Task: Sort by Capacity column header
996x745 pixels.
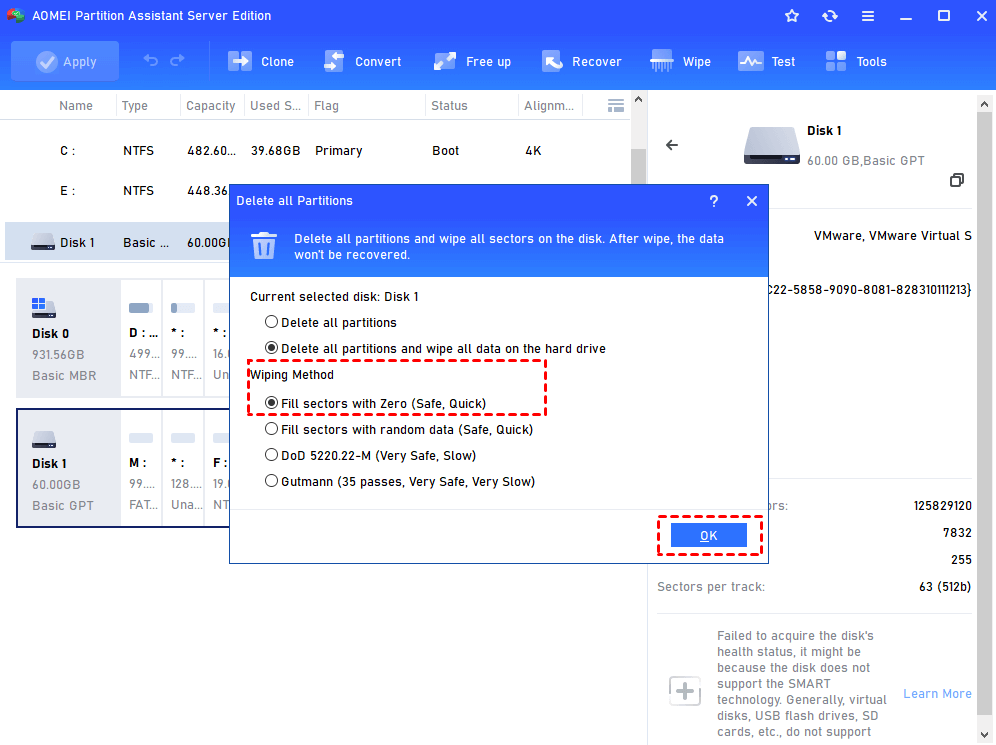Action: point(211,106)
